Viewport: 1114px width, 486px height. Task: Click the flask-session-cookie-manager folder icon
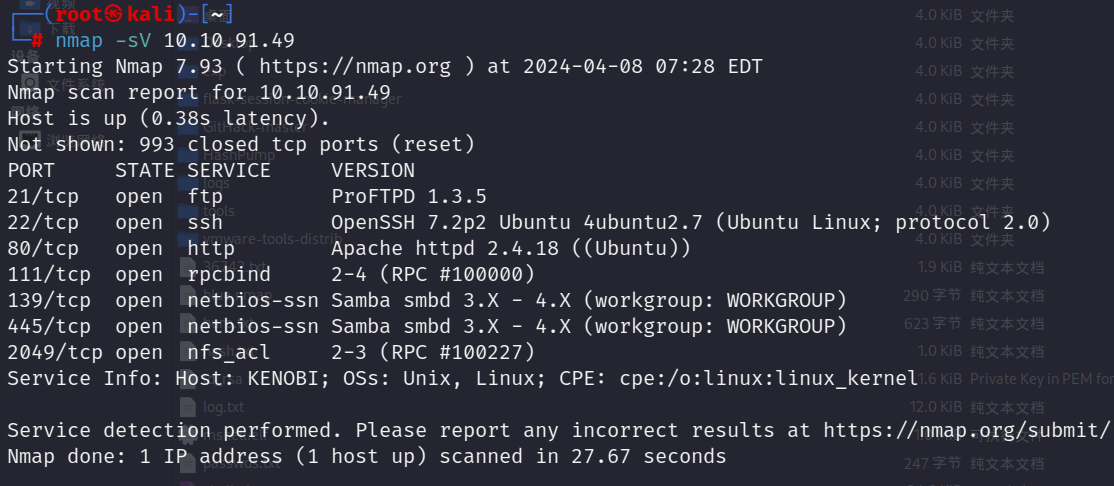pos(188,99)
